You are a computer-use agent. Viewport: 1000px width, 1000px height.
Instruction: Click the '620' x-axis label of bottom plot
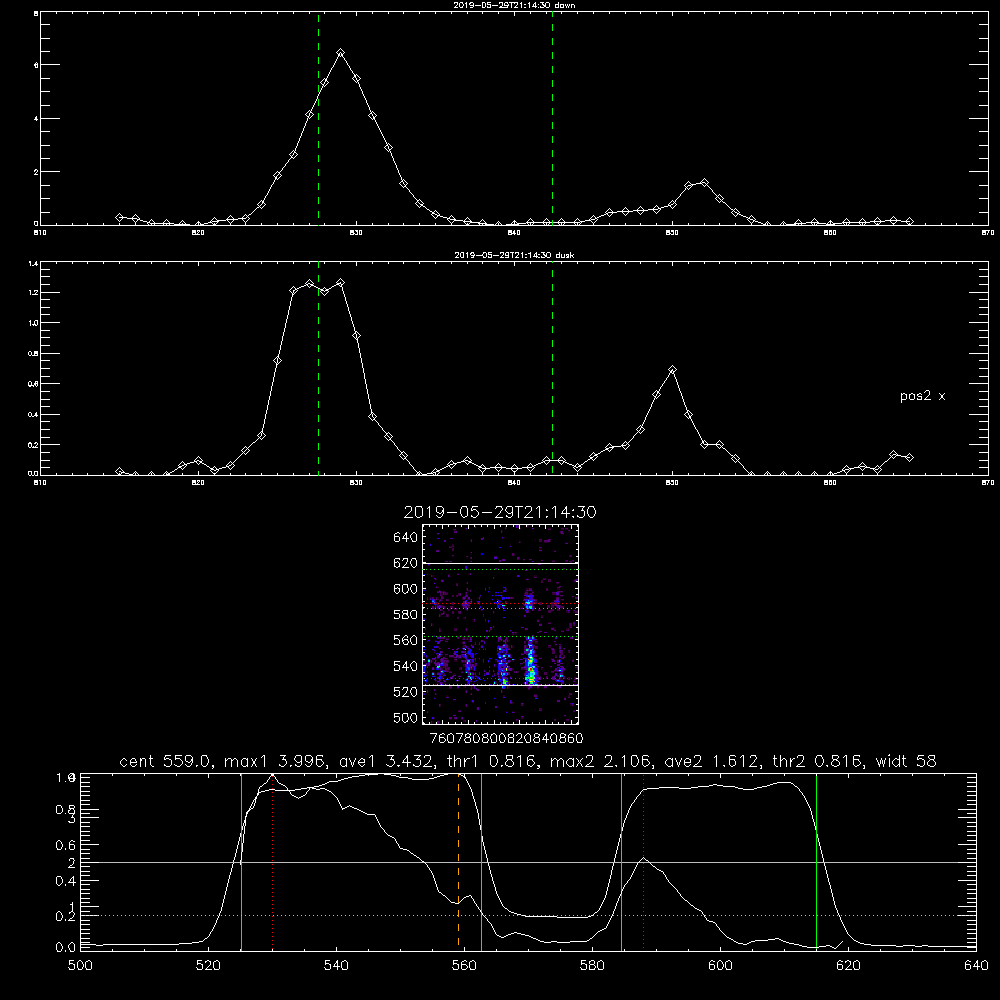click(x=849, y=966)
